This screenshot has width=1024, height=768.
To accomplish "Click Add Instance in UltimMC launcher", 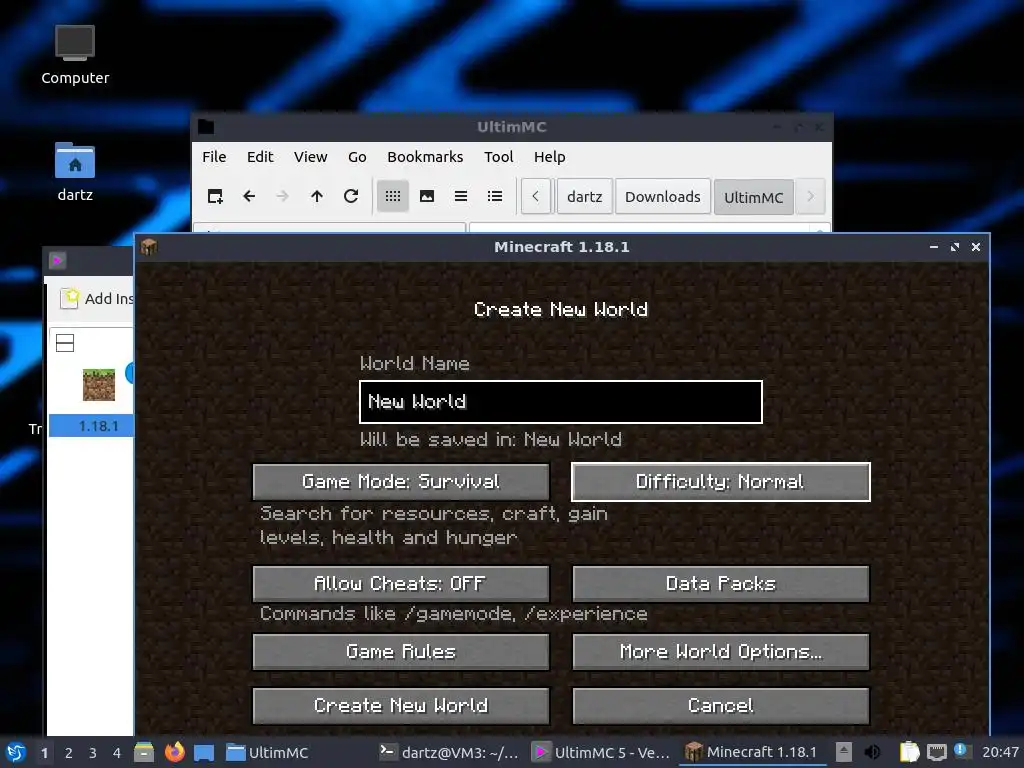I will [97, 298].
